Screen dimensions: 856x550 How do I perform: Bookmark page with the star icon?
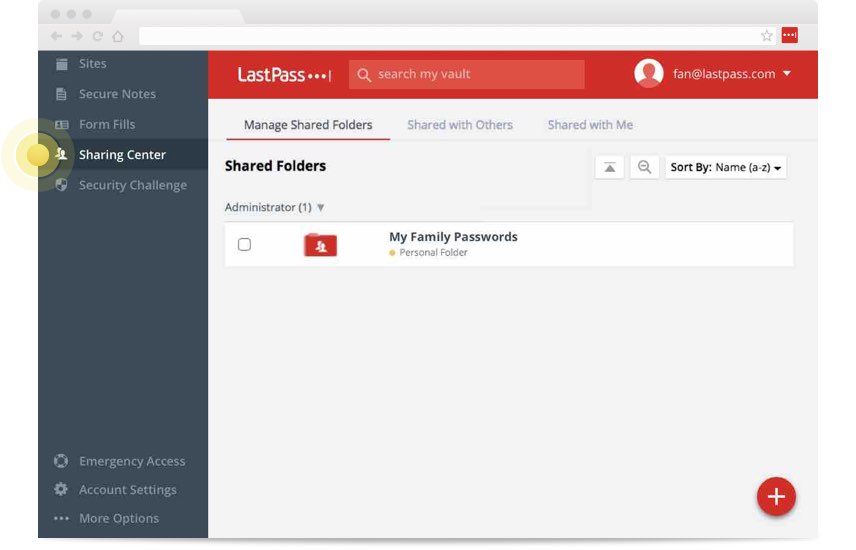click(x=767, y=35)
